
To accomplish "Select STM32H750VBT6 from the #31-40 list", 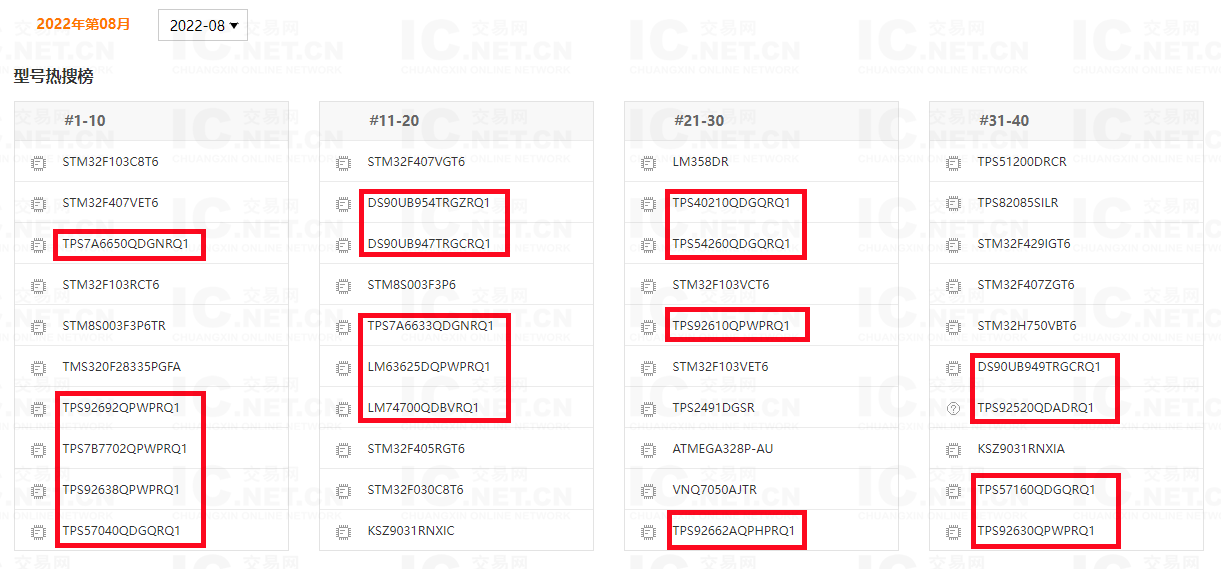I will click(x=1027, y=326).
